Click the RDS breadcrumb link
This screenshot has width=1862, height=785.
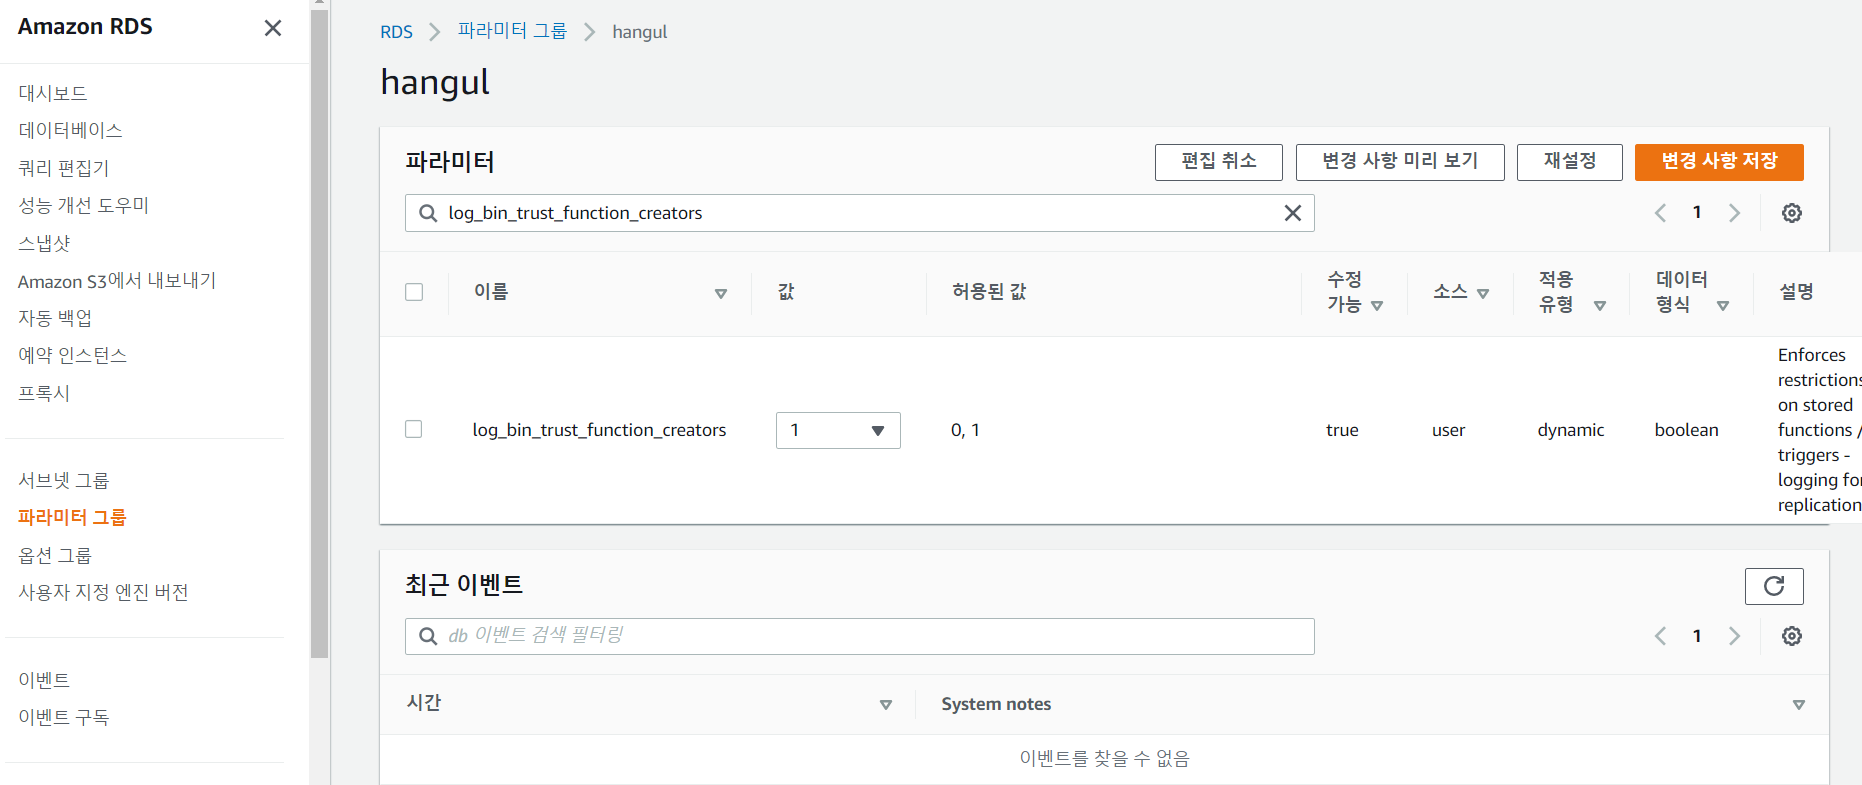point(396,32)
